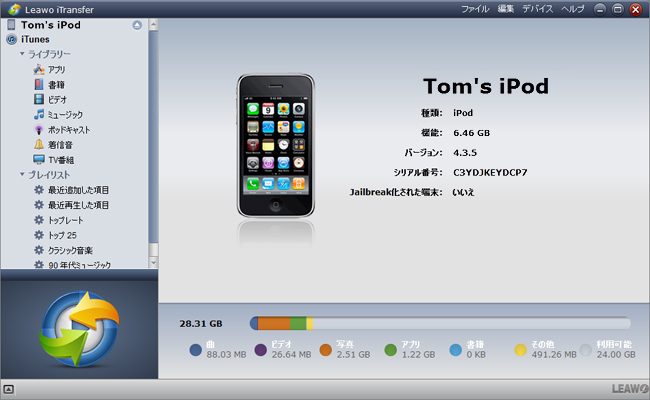Click the 491.26 MB other value
Image resolution: width=650 pixels, height=400 pixels.
(x=554, y=355)
